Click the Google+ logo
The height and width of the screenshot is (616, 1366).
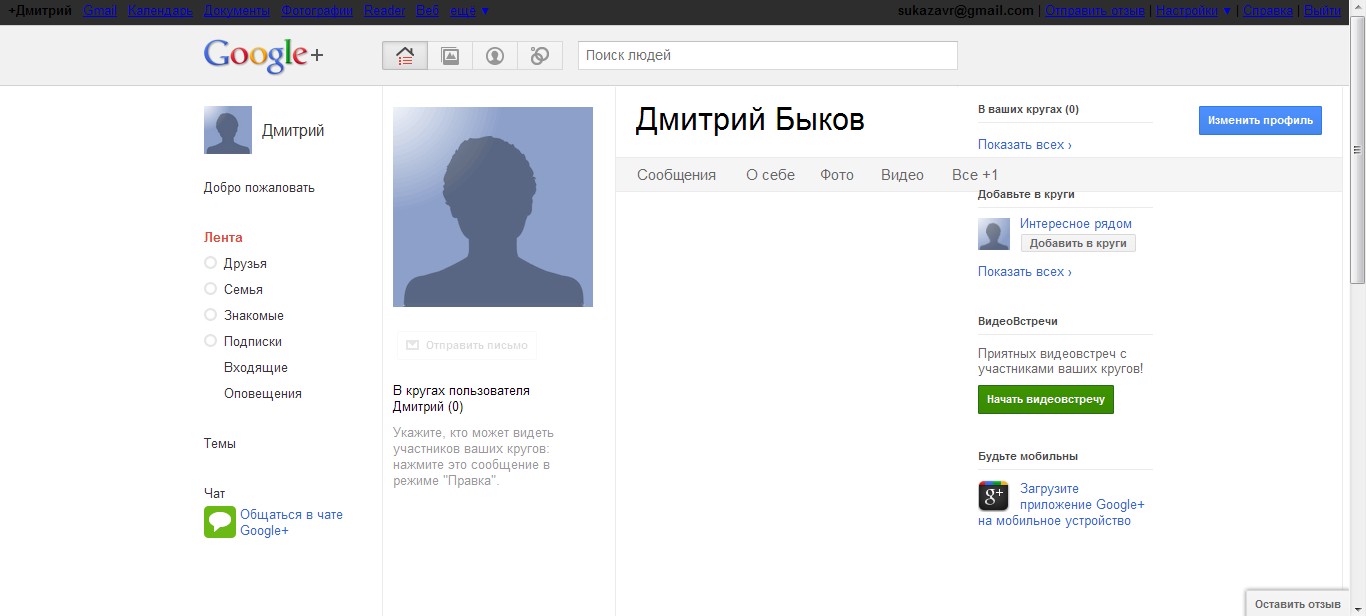(x=264, y=56)
